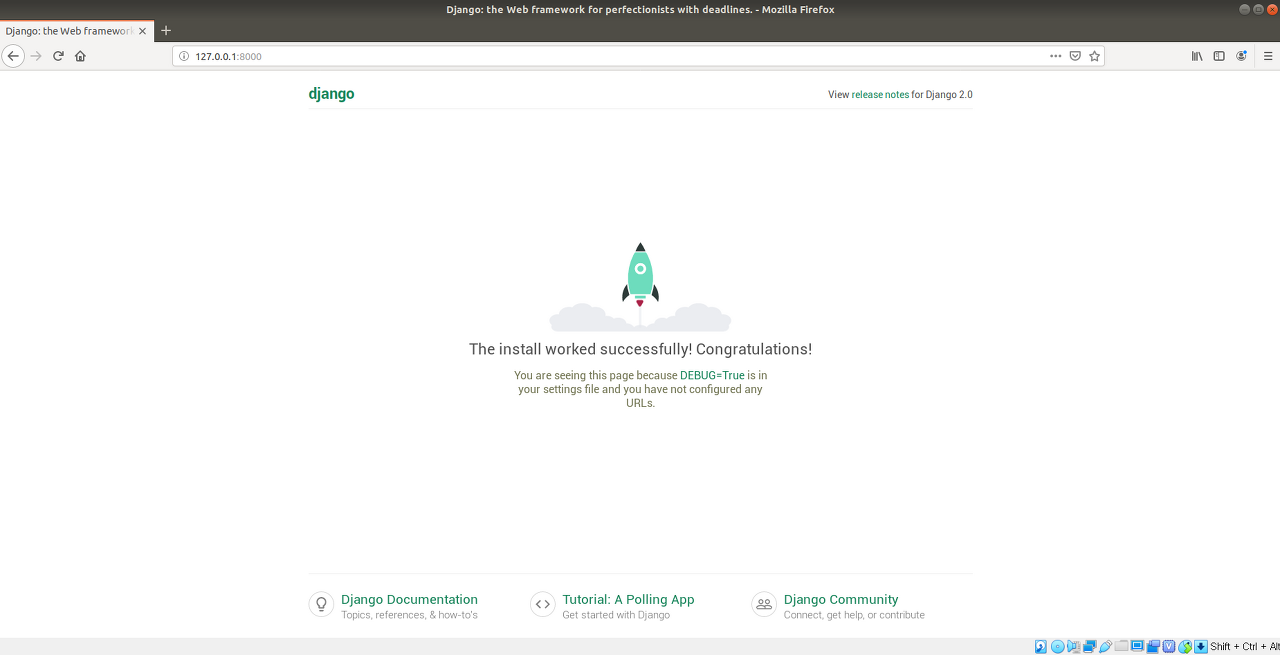The width and height of the screenshot is (1280, 655).
Task: Click the Forward navigation arrow
Action: click(x=36, y=56)
